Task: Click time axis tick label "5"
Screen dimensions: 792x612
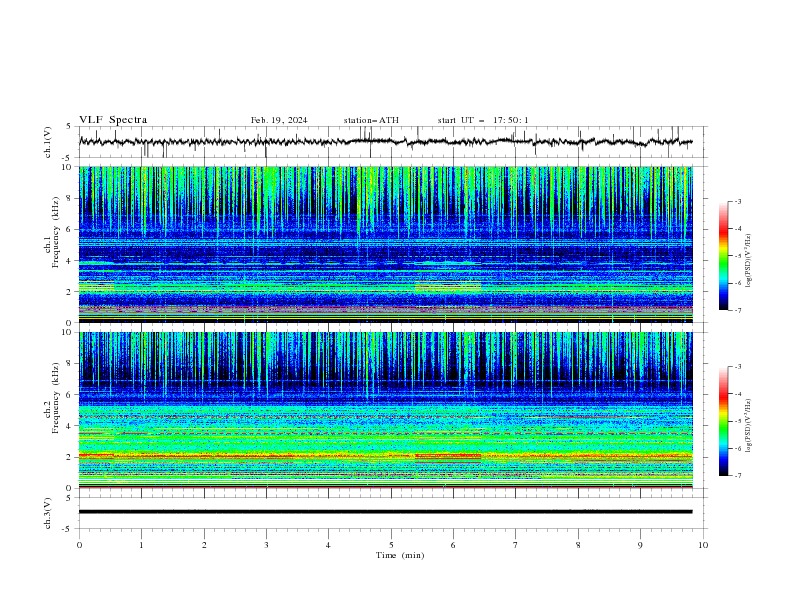Action: [391, 545]
